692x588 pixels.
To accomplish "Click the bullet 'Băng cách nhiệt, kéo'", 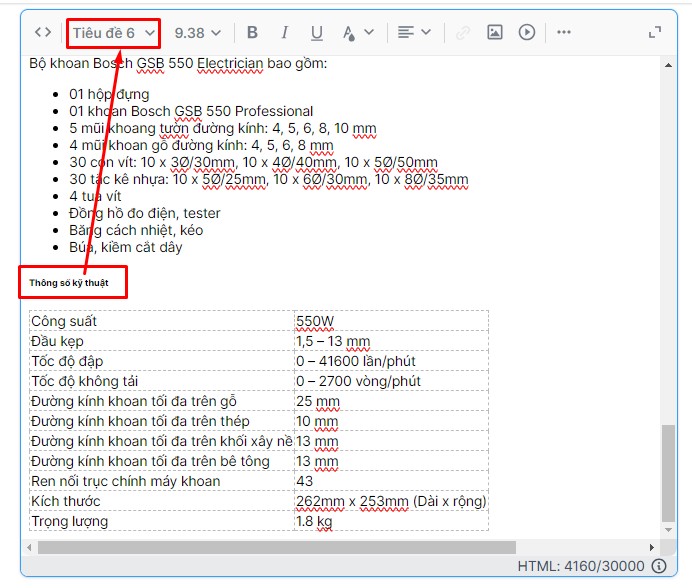I will tap(136, 230).
